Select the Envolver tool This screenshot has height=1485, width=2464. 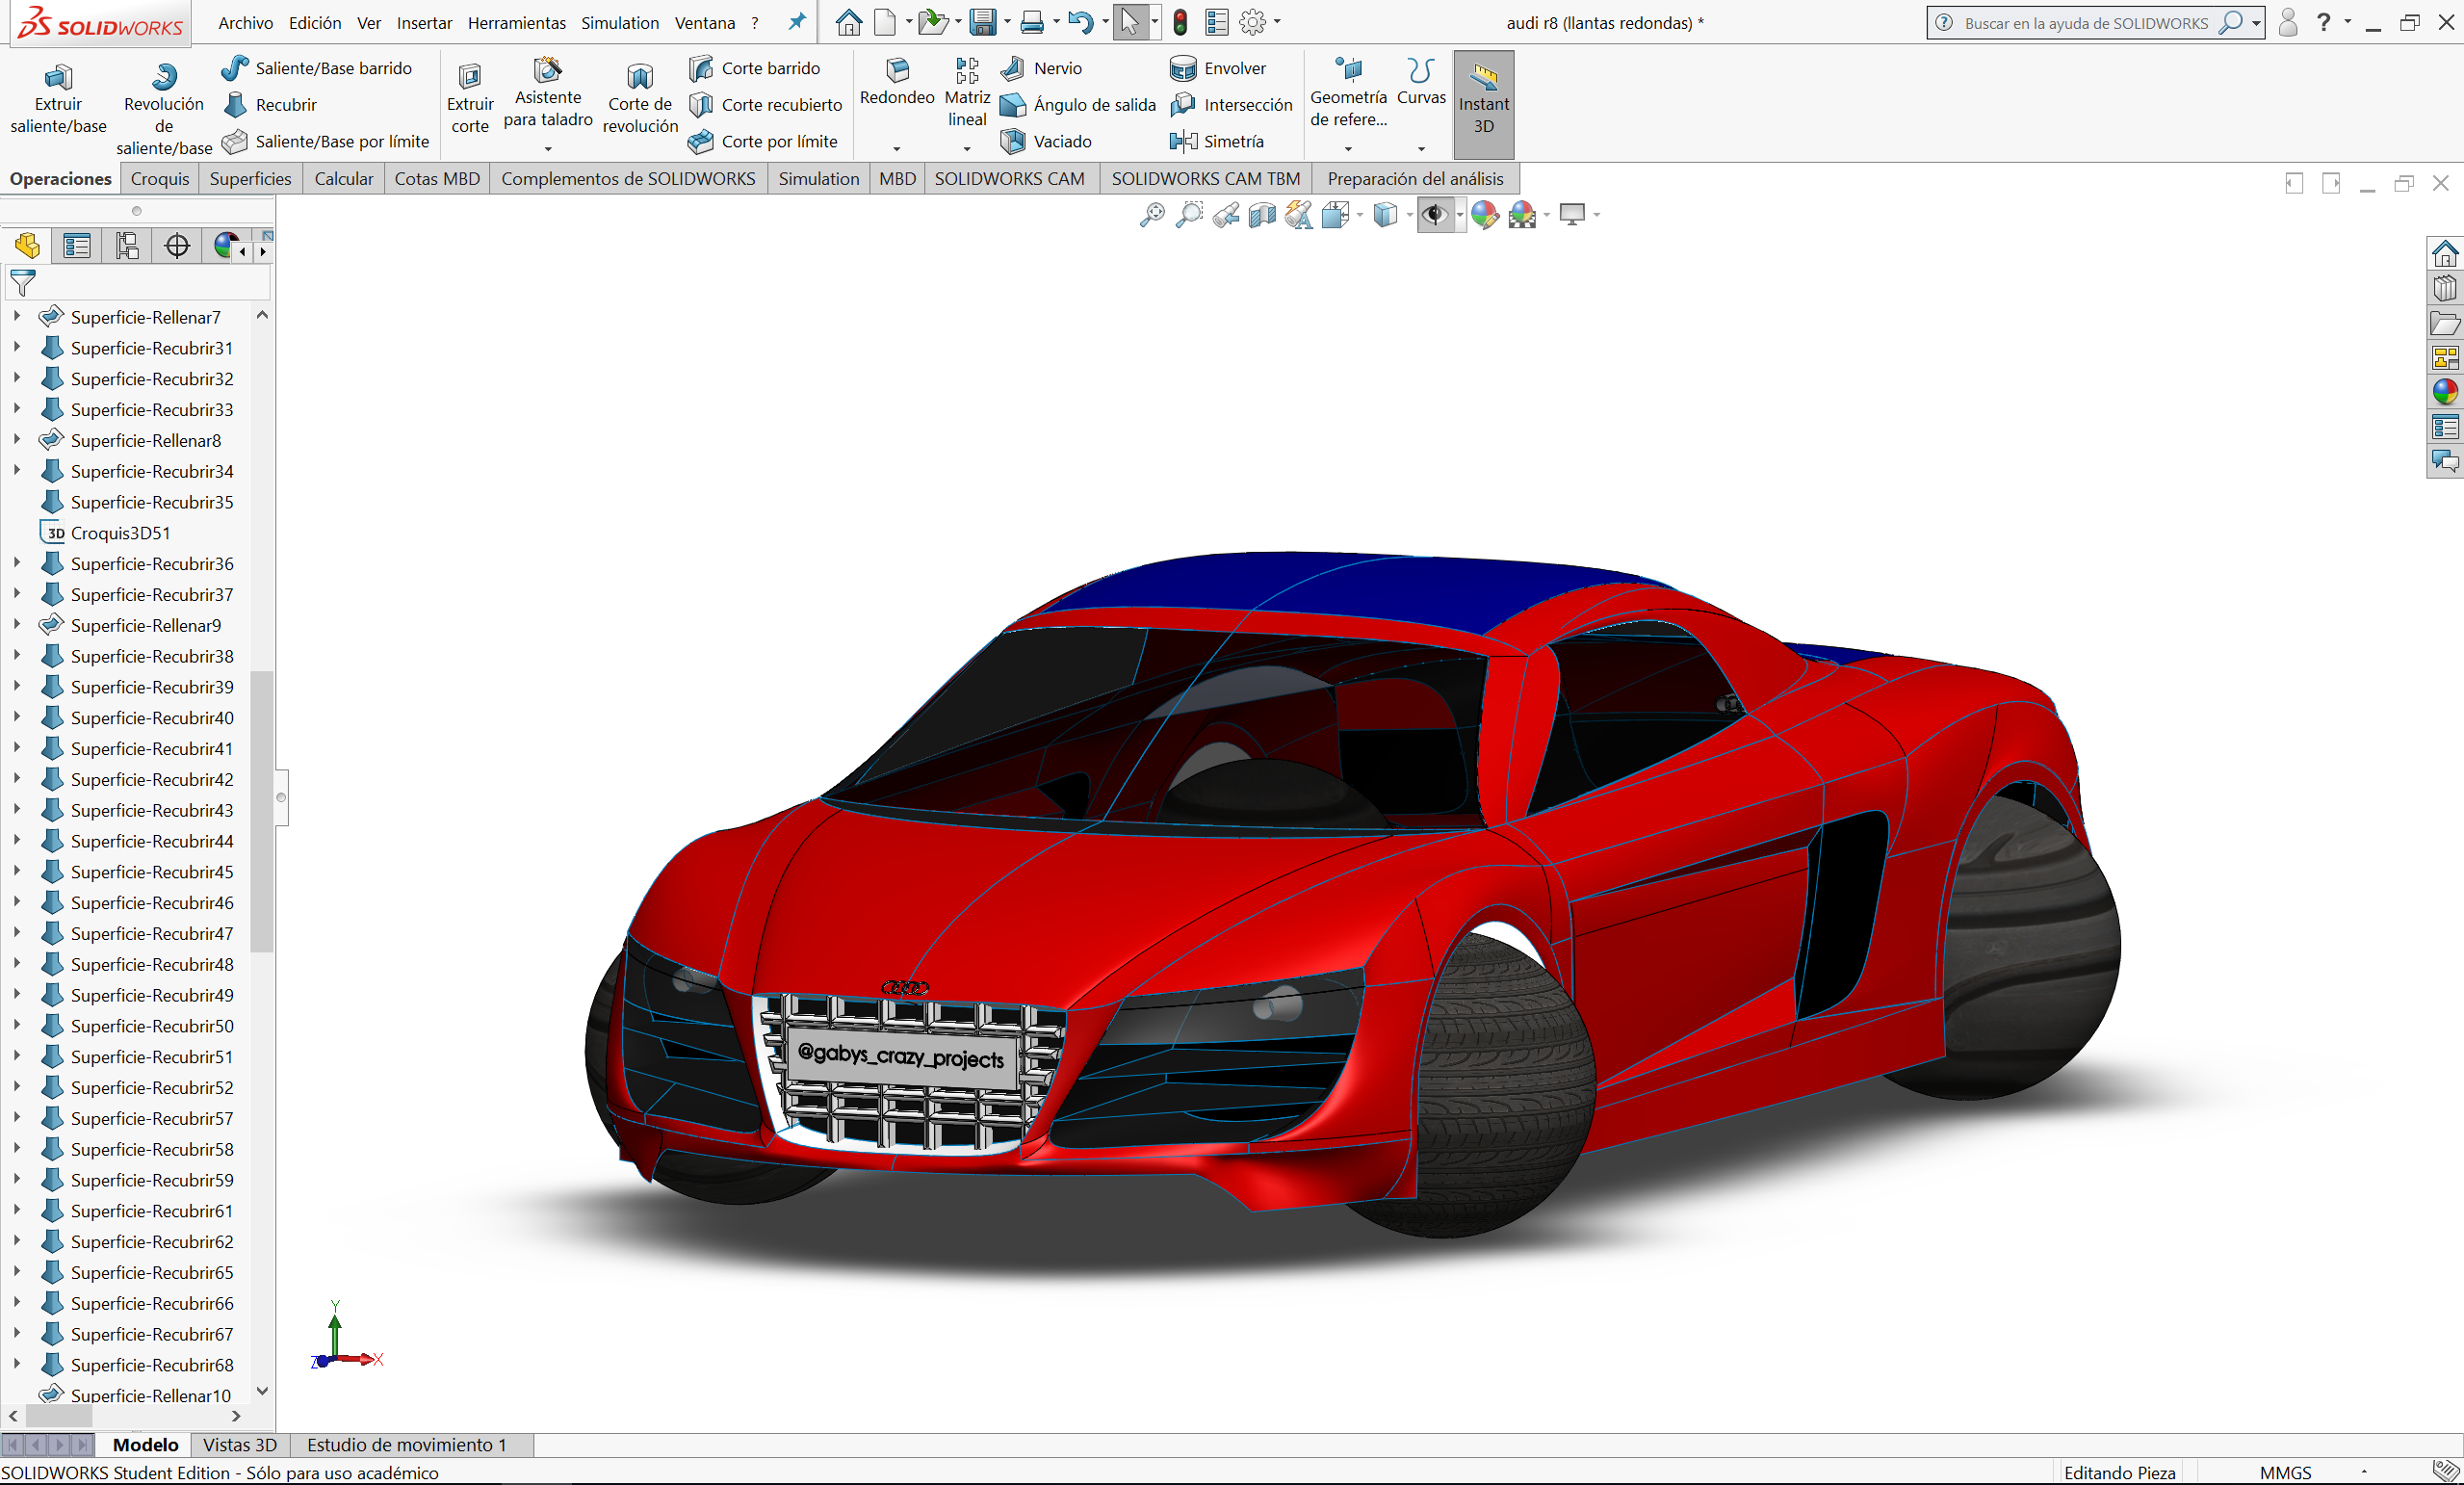[1219, 68]
